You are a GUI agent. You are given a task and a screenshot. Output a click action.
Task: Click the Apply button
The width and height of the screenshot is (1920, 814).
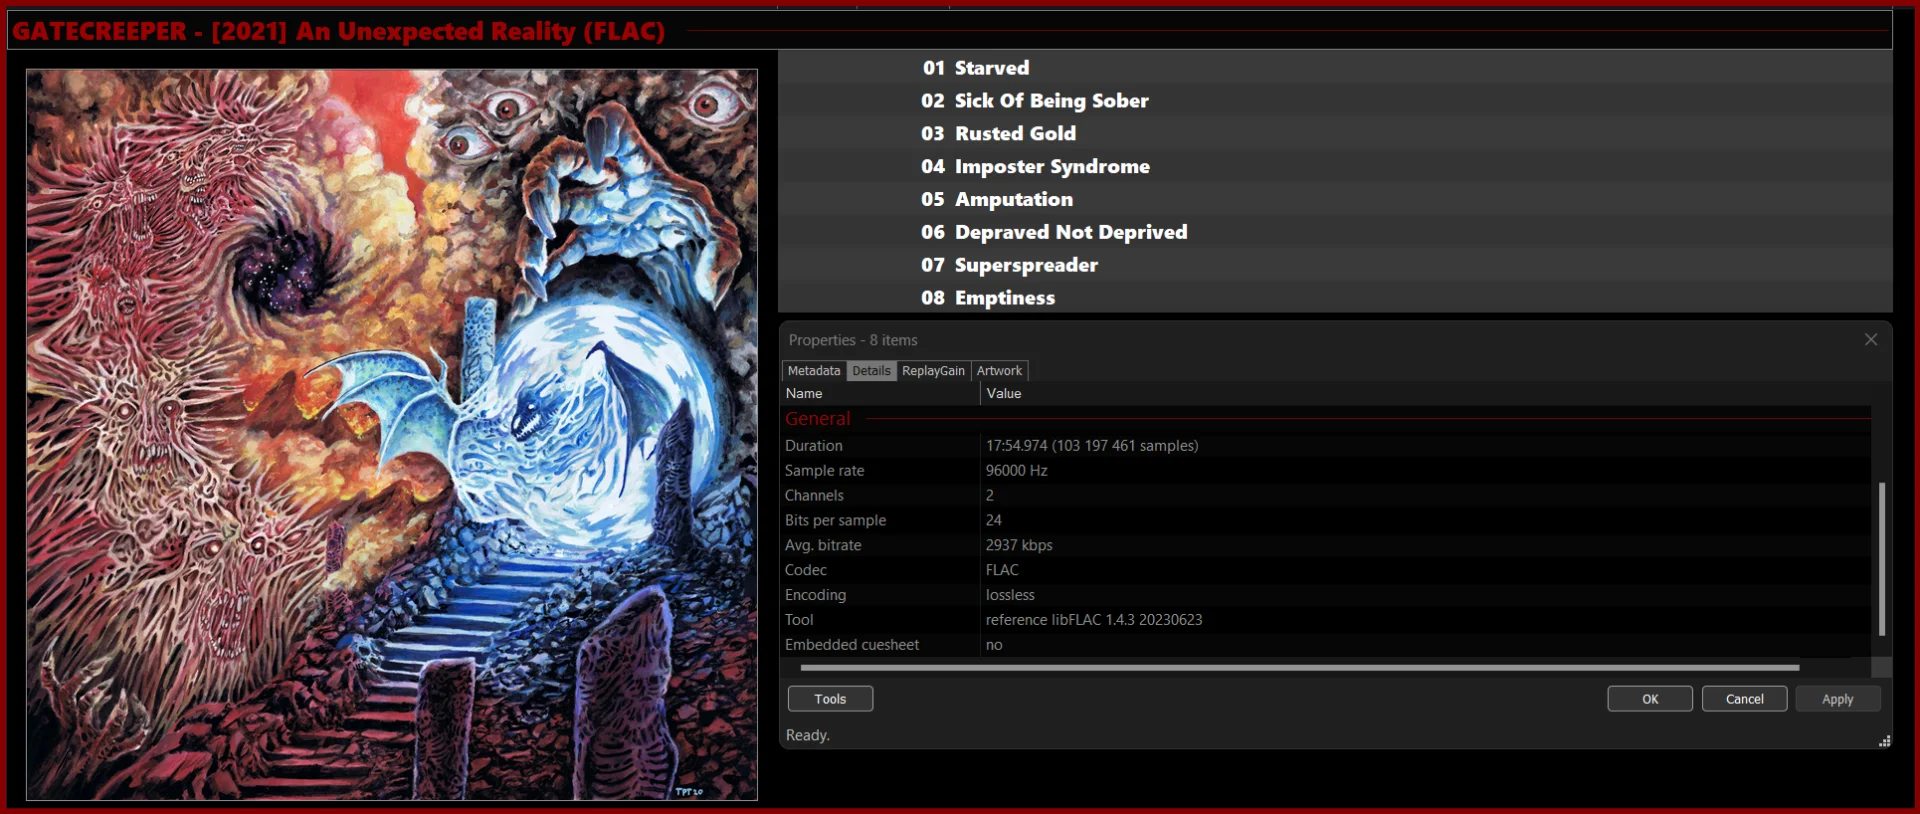click(1838, 699)
